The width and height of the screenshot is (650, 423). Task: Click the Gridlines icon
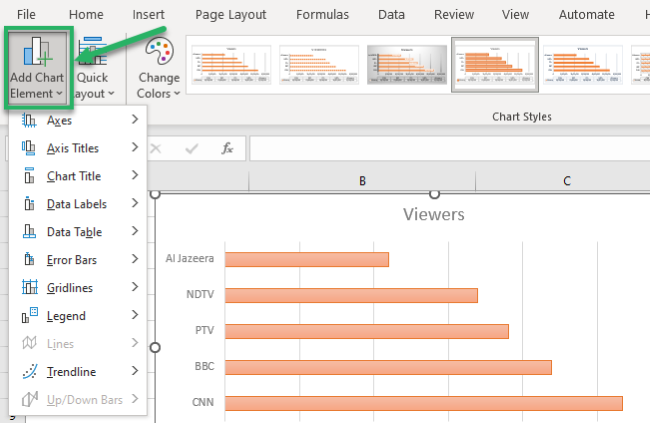pos(29,288)
